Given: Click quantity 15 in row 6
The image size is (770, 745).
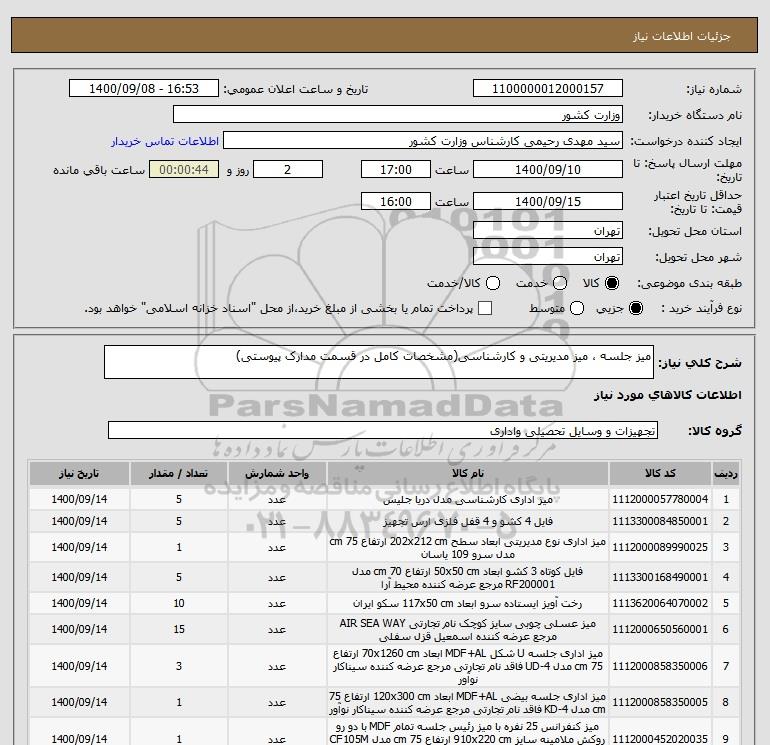Looking at the screenshot, I should point(179,630).
